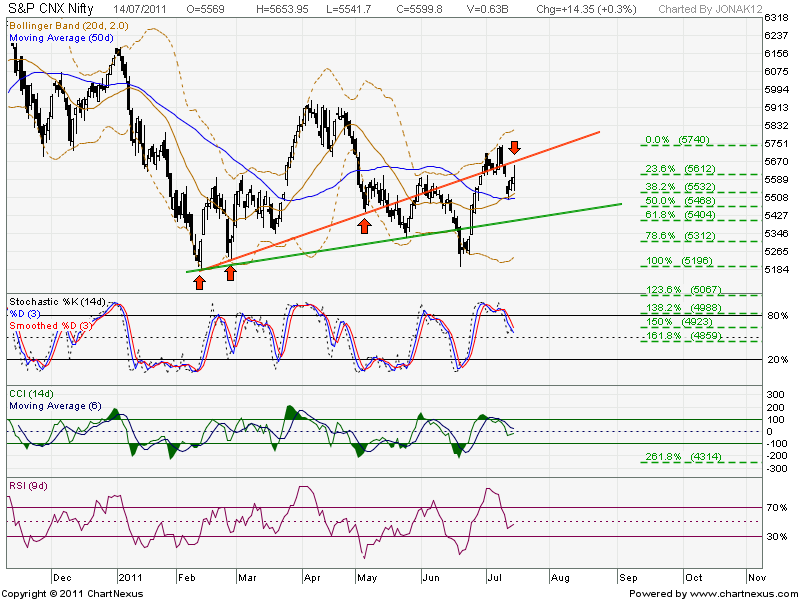Click the high value H=5653.95

click(282, 9)
